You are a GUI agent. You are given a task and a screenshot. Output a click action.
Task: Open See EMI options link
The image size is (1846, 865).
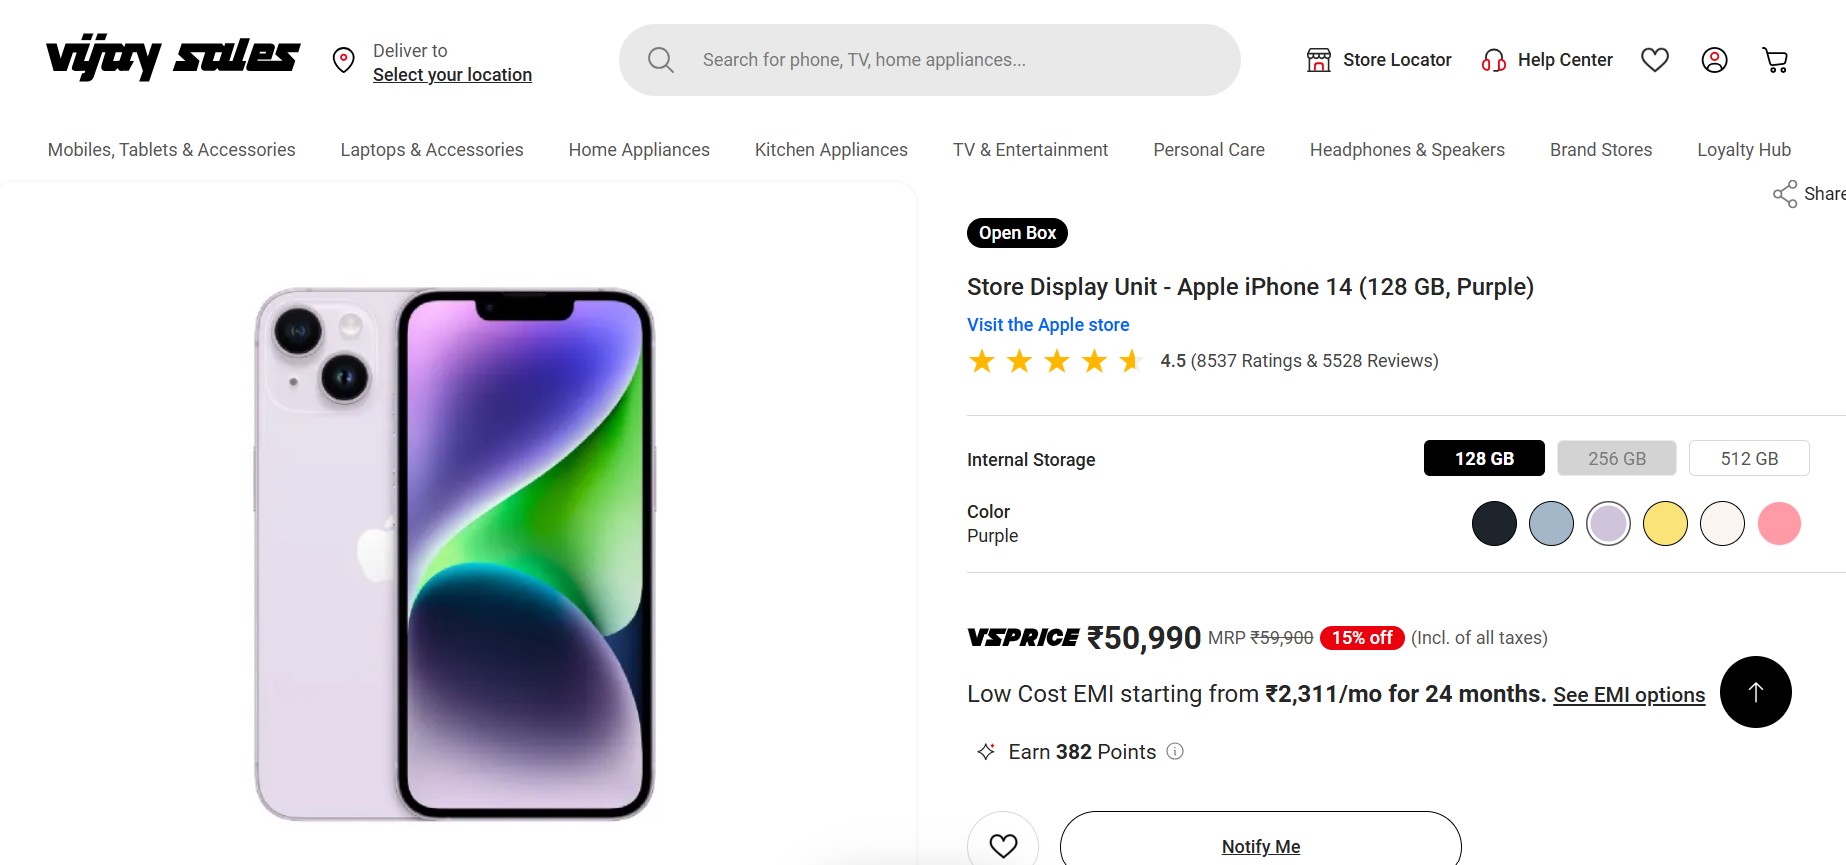pyautogui.click(x=1628, y=695)
